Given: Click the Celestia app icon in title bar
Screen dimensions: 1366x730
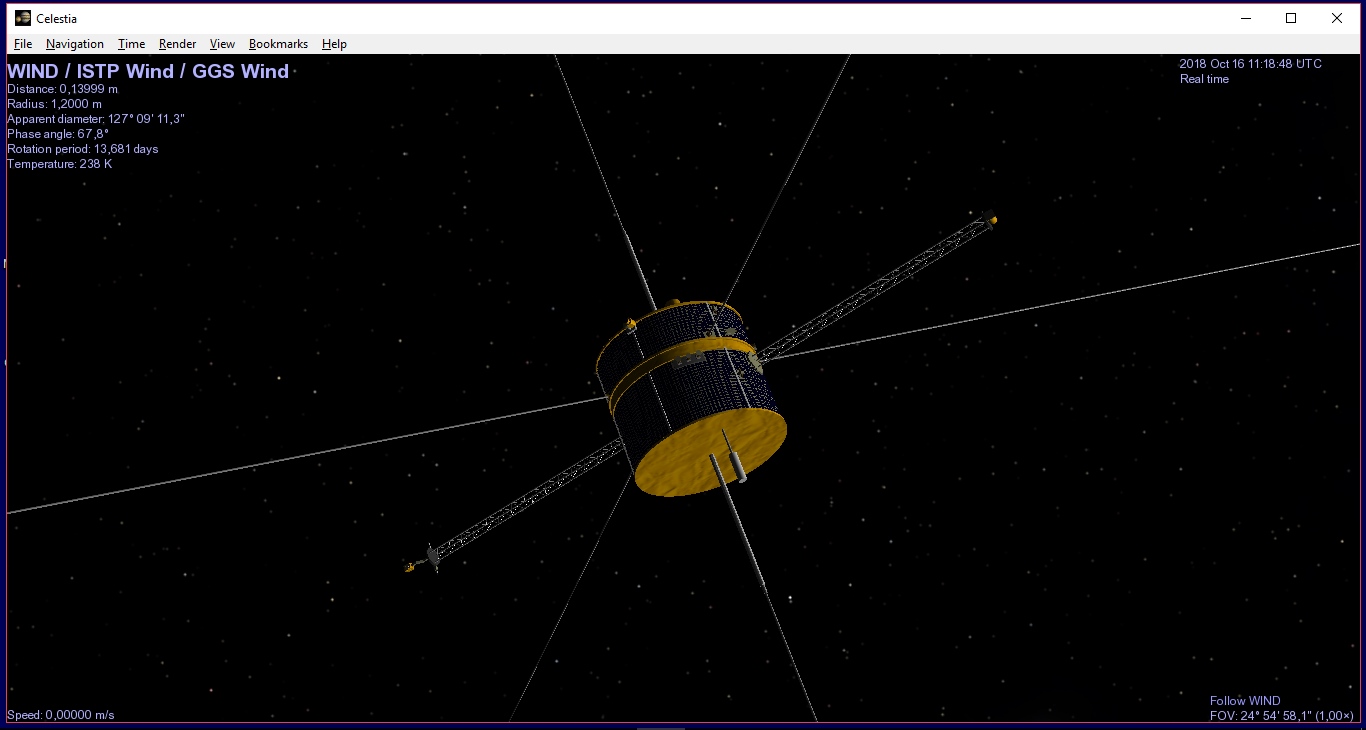Looking at the screenshot, I should (22, 18).
